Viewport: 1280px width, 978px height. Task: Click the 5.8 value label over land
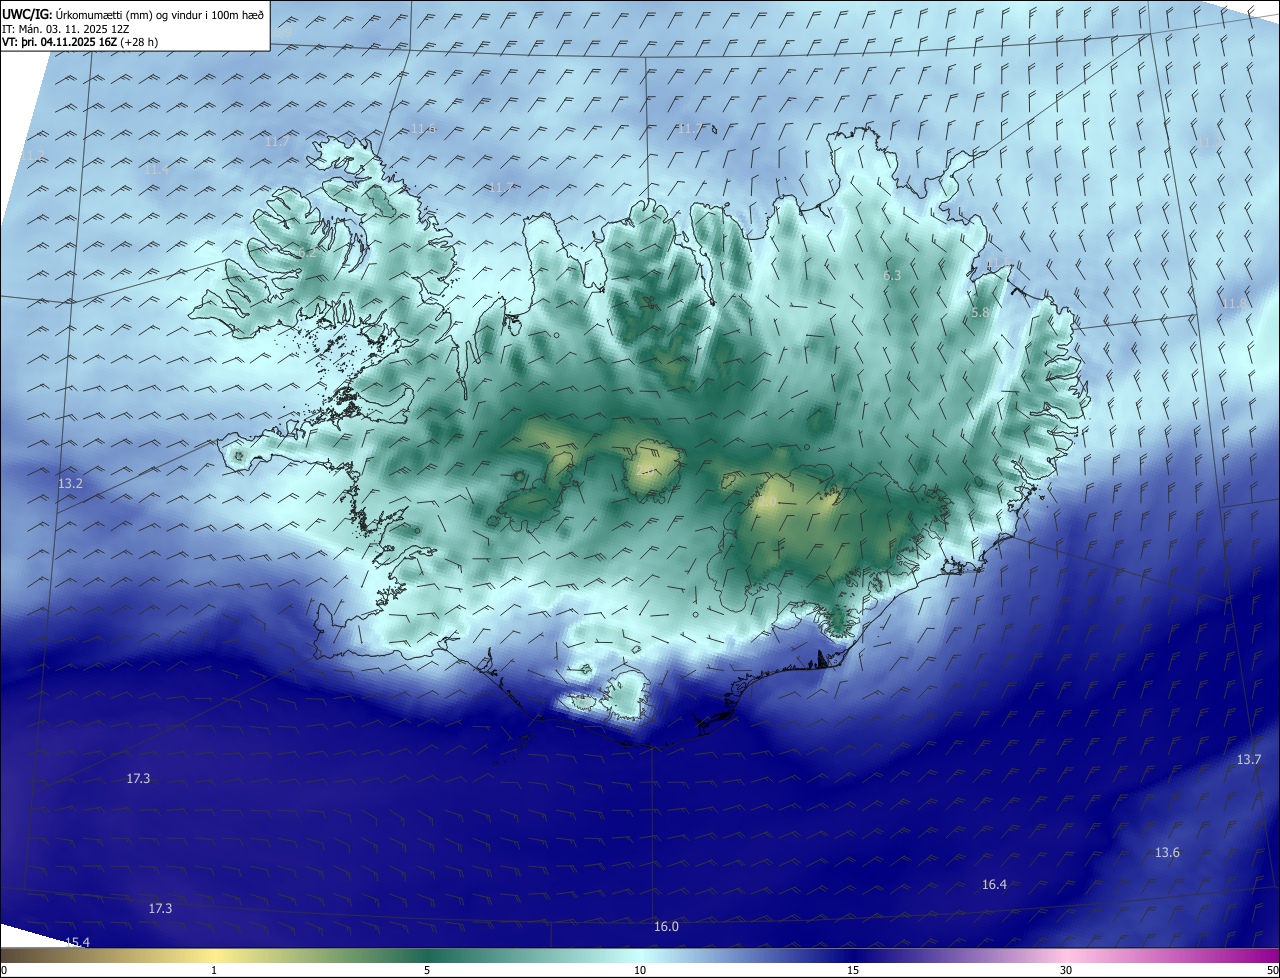[x=980, y=313]
